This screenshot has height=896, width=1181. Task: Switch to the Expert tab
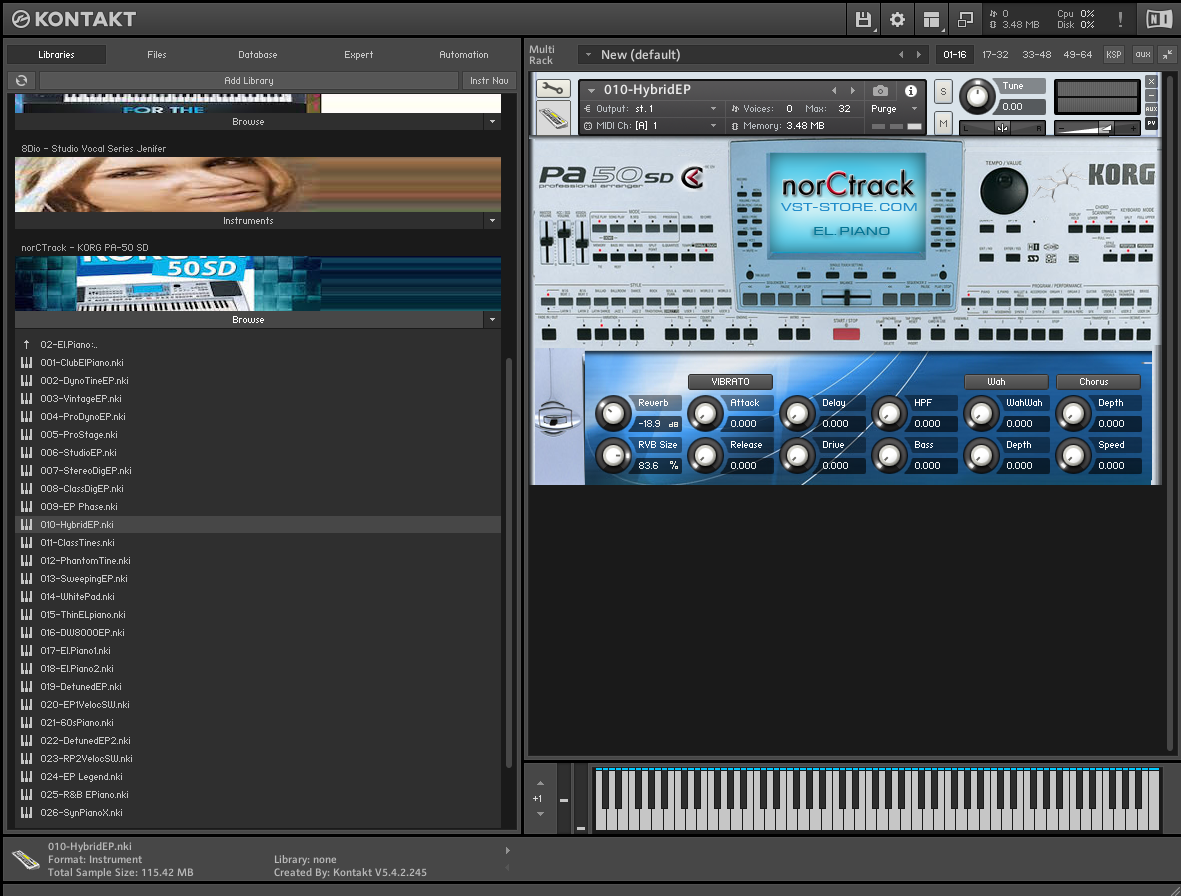tap(359, 55)
